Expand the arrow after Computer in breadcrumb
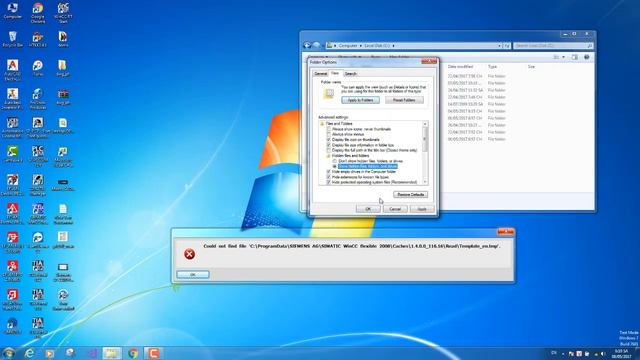The height and width of the screenshot is (360, 640). (x=361, y=46)
